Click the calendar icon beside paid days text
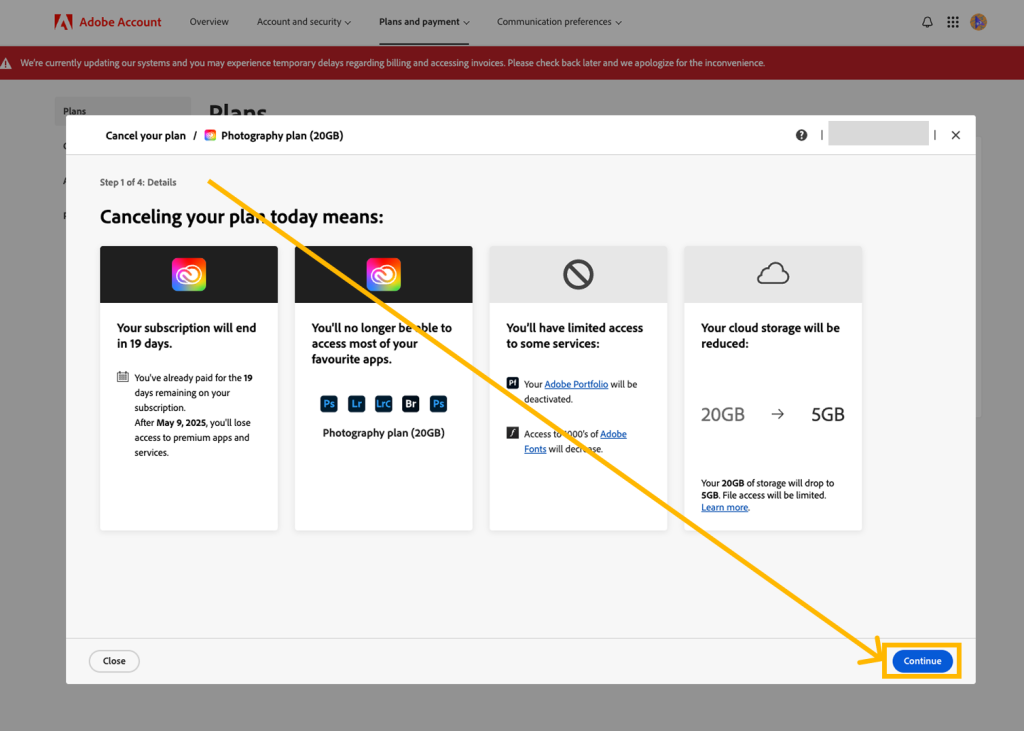Viewport: 1024px width, 731px height. tap(122, 377)
